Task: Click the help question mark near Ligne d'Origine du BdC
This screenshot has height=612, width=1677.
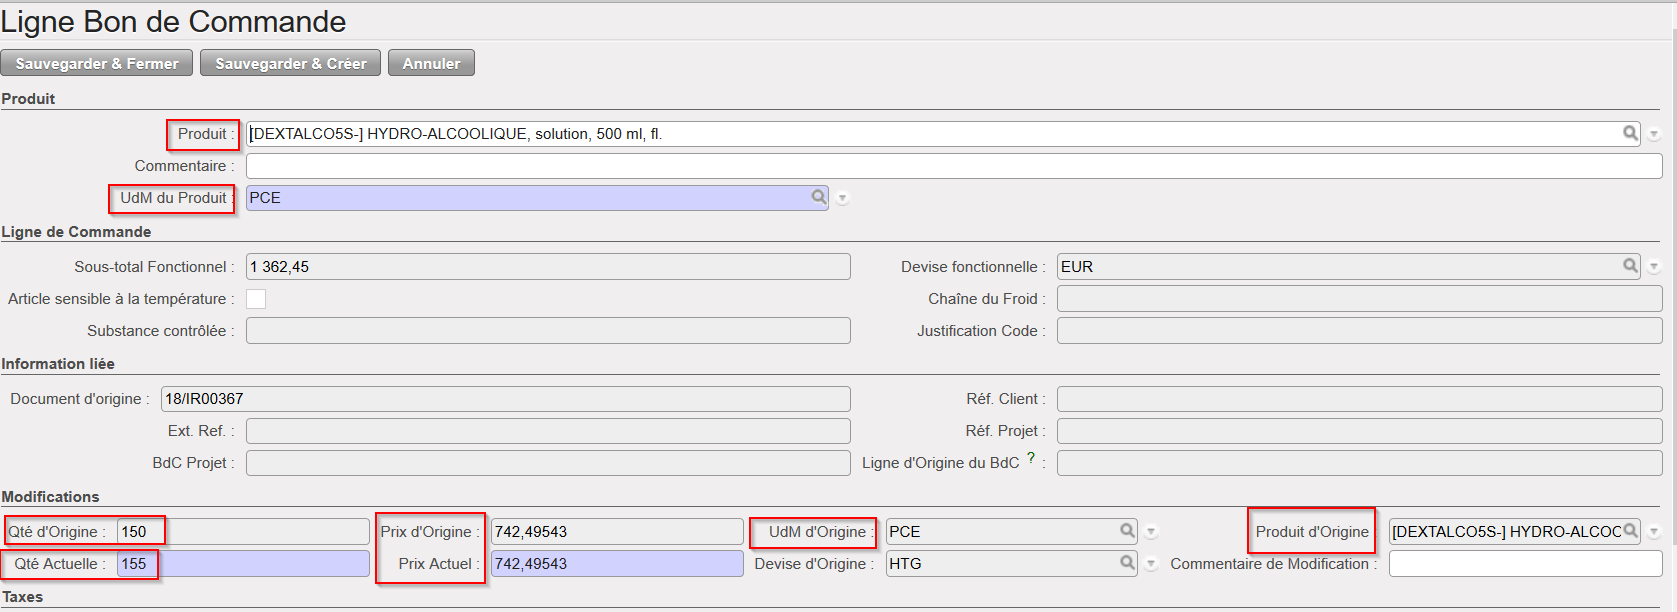Action: tap(1031, 458)
